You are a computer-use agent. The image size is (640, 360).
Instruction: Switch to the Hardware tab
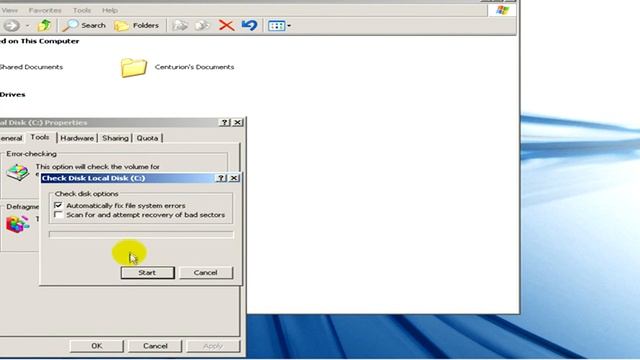[77, 138]
